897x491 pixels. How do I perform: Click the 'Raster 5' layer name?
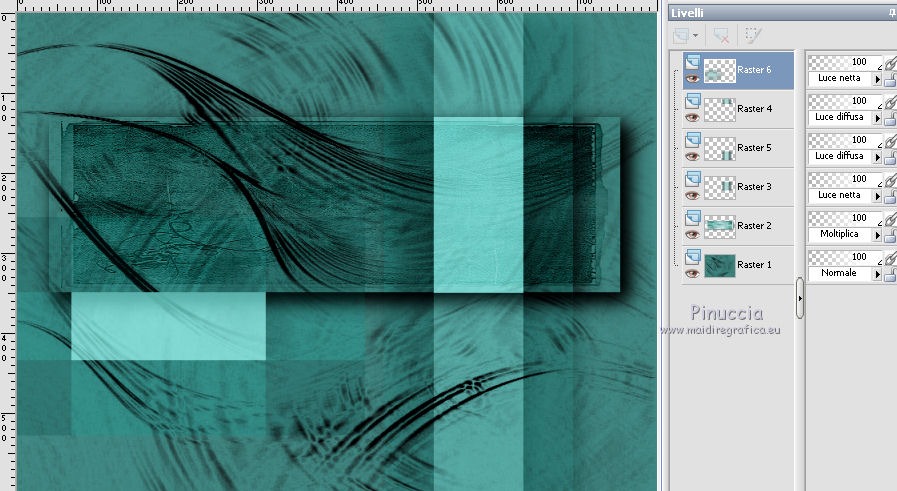pyautogui.click(x=754, y=148)
